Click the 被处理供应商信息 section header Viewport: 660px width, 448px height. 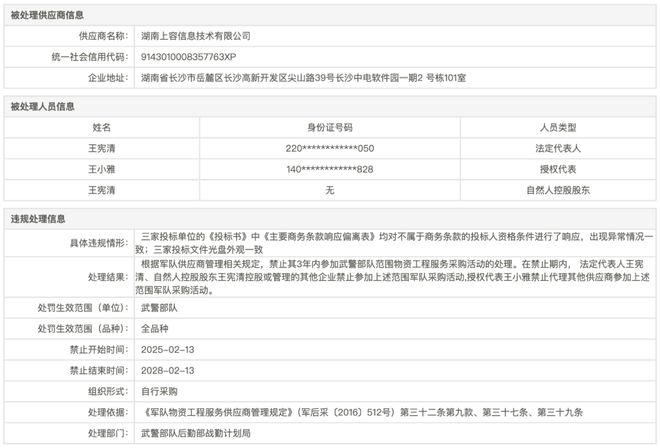tap(47, 15)
